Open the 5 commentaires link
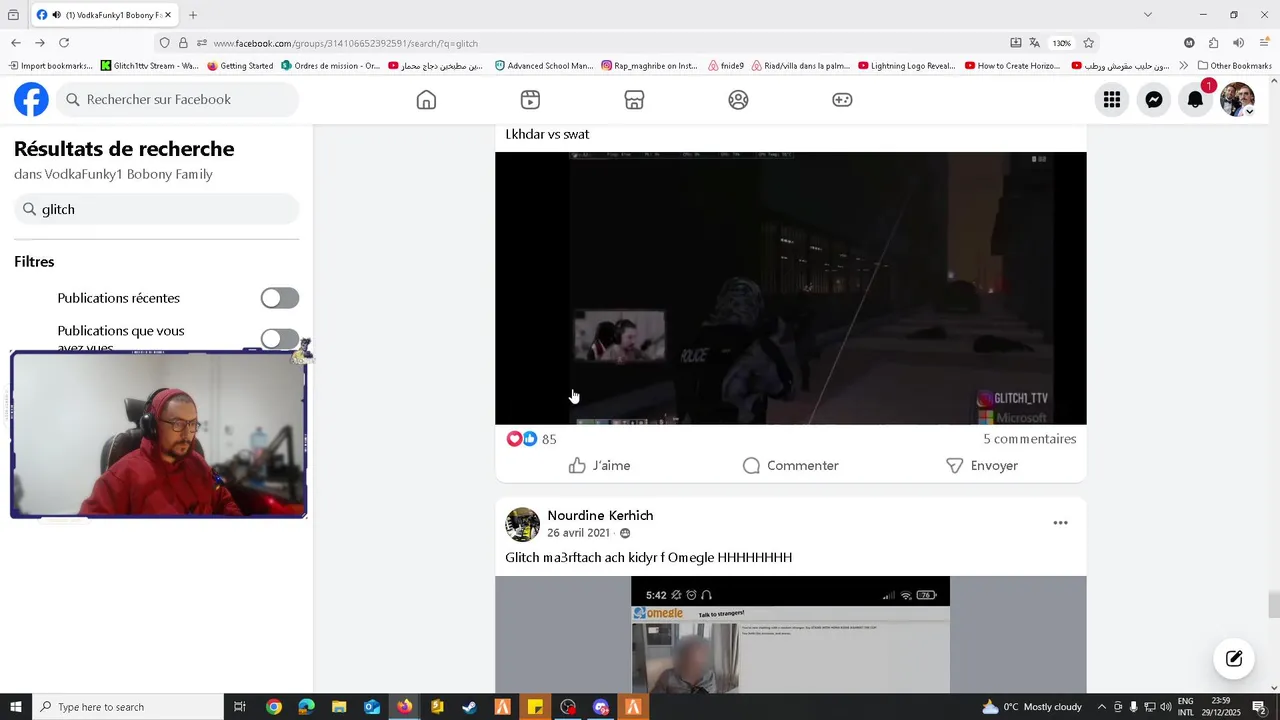This screenshot has height=720, width=1280. (x=1029, y=439)
